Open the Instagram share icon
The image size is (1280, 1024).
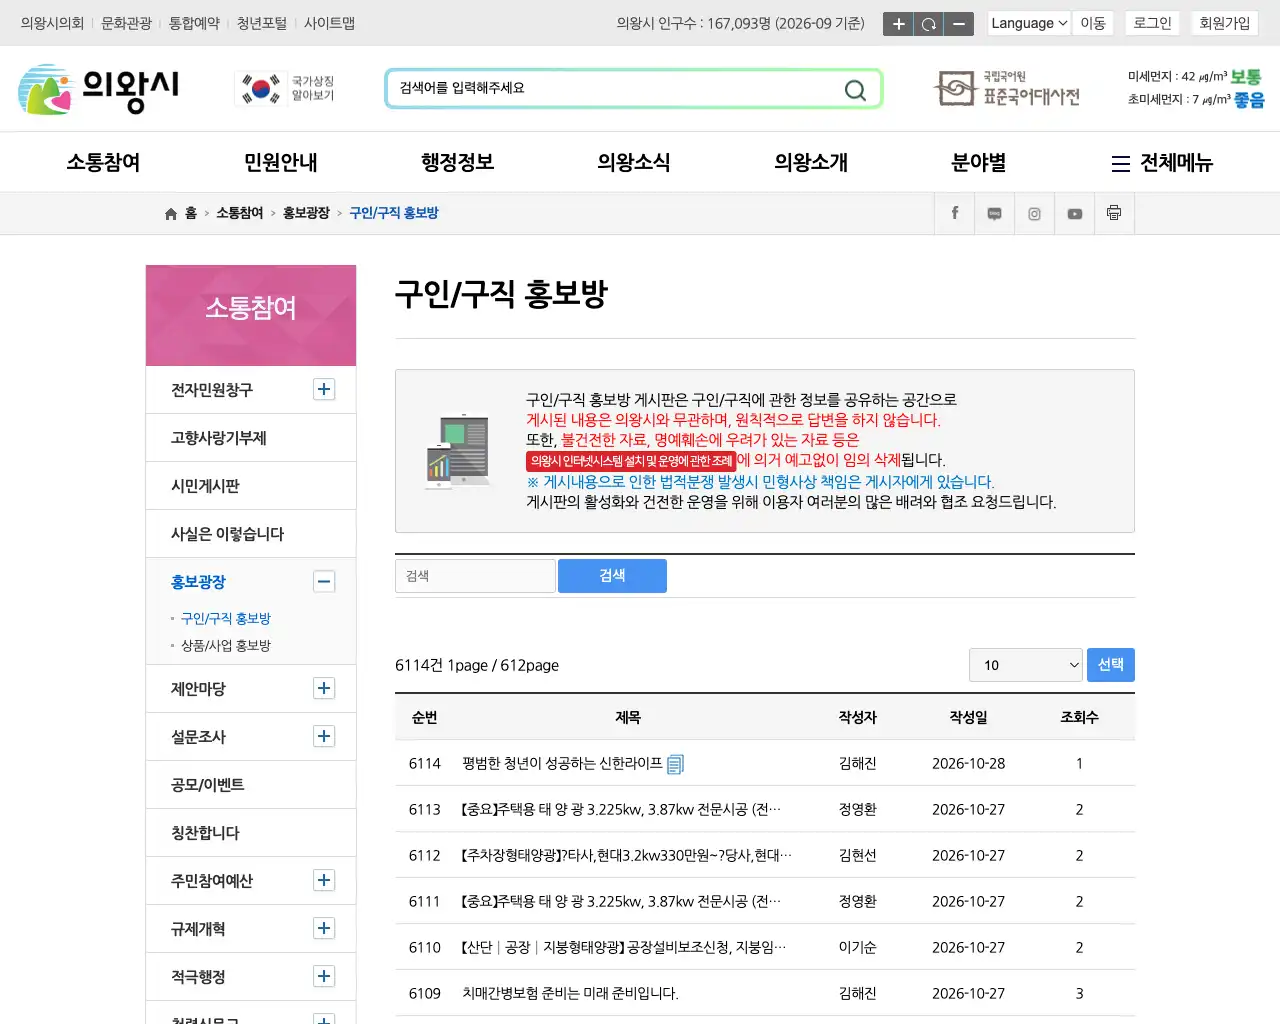click(x=1035, y=213)
